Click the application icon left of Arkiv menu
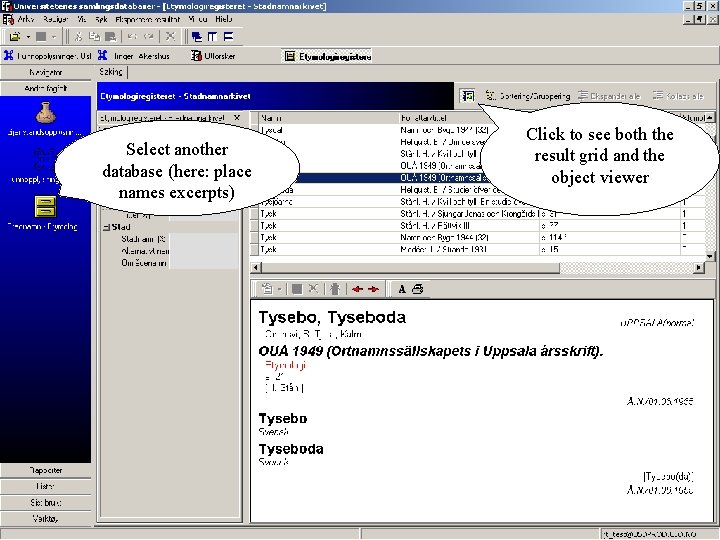This screenshot has height=540, width=720. [8, 19]
